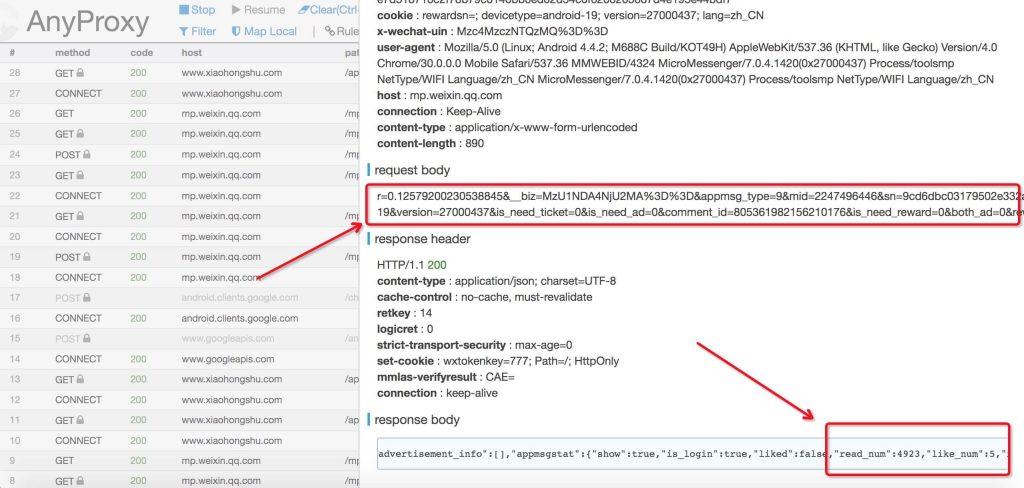This screenshot has height=488, width=1024.
Task: Click 'strict-transport-security : max-age=0' line
Action: click(475, 345)
